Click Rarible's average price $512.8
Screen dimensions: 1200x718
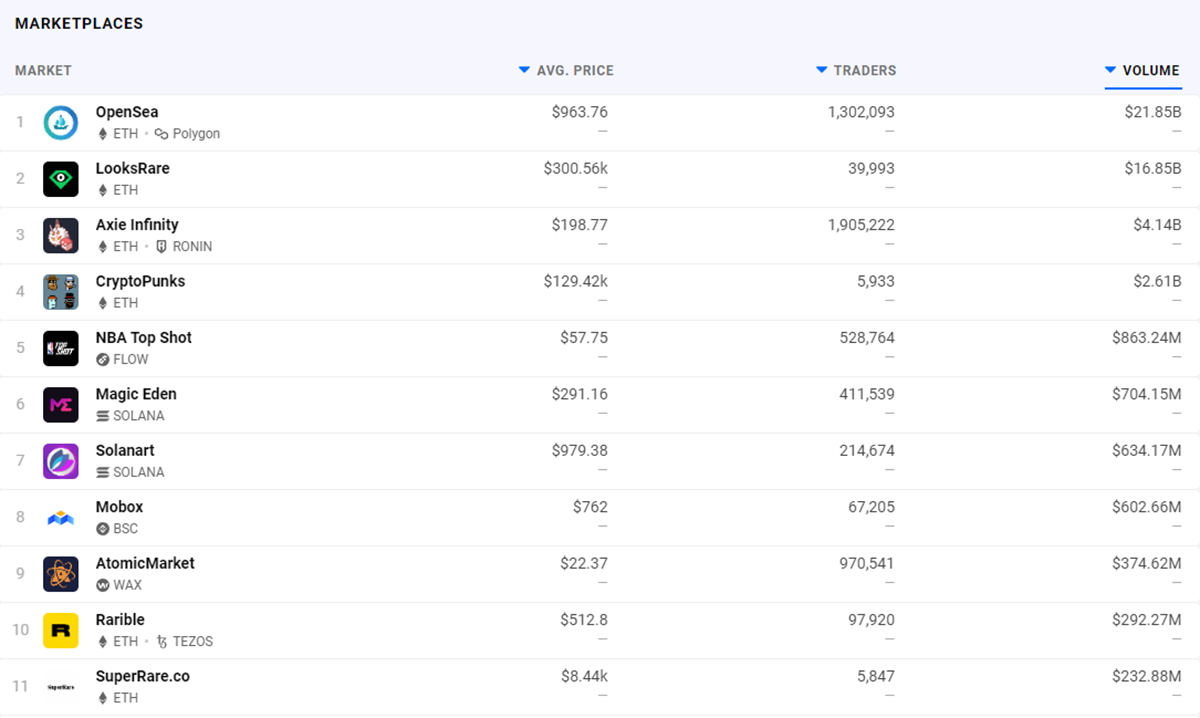pos(584,619)
